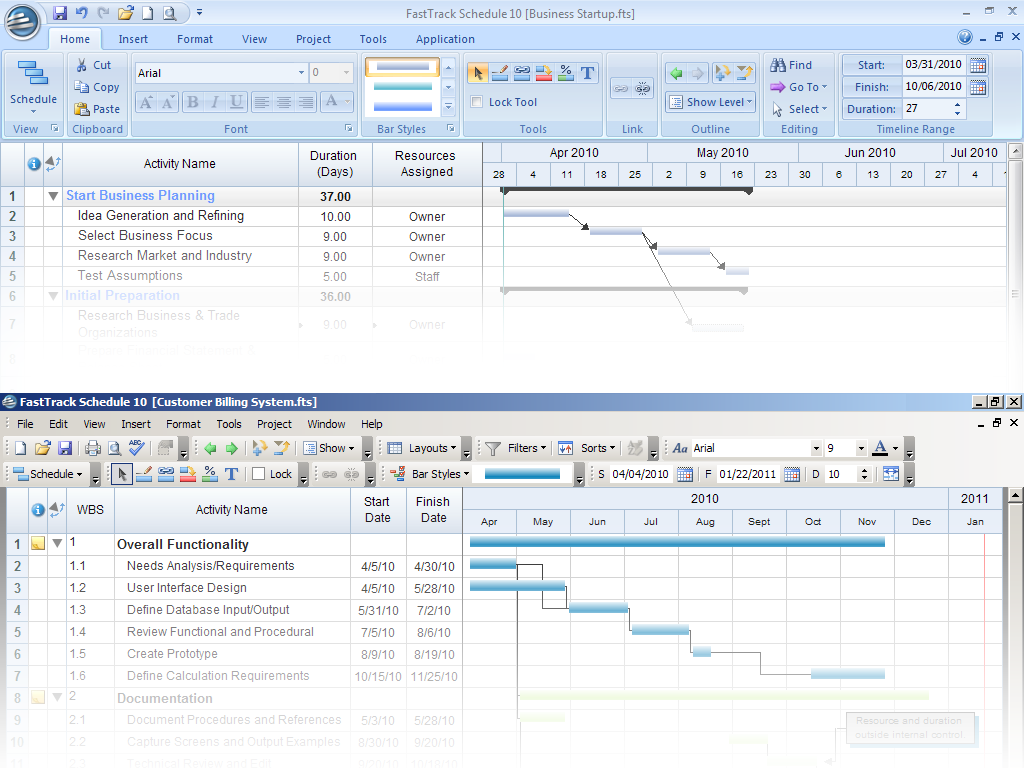This screenshot has width=1024, height=768.
Task: Open calendar picker next to Start date 03/31/2010
Action: (x=978, y=65)
